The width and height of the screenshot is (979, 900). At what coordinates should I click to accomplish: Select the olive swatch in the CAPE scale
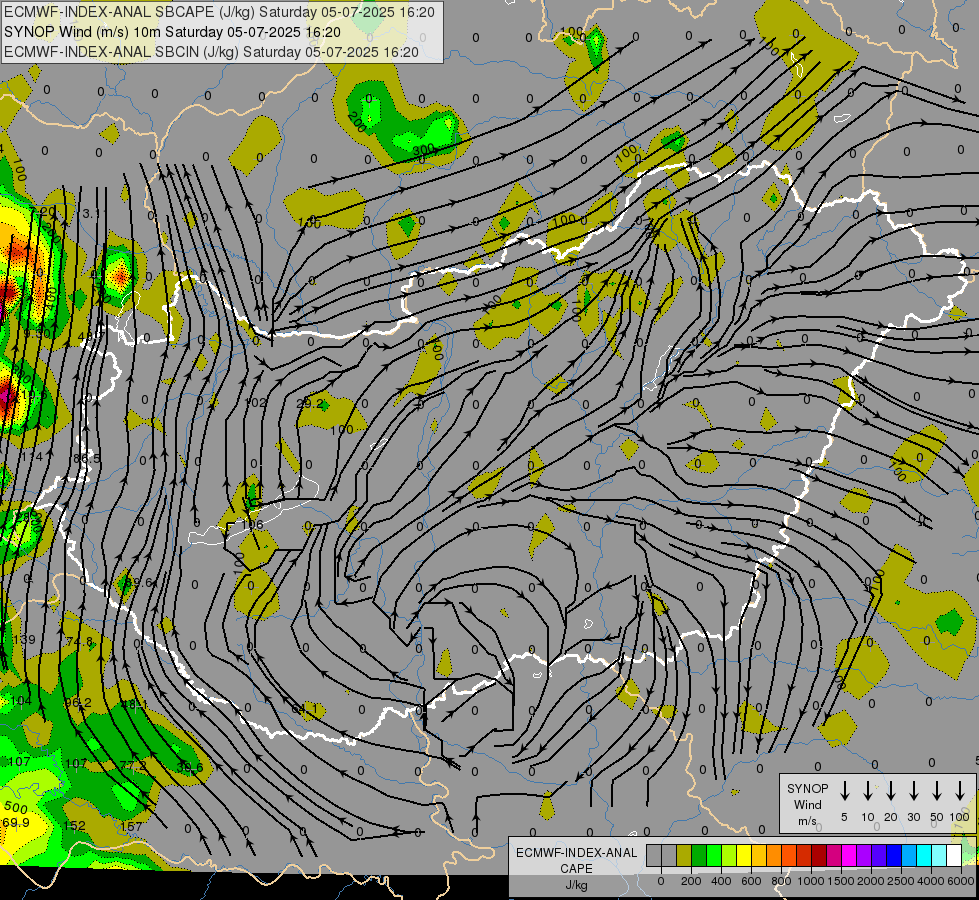click(684, 855)
